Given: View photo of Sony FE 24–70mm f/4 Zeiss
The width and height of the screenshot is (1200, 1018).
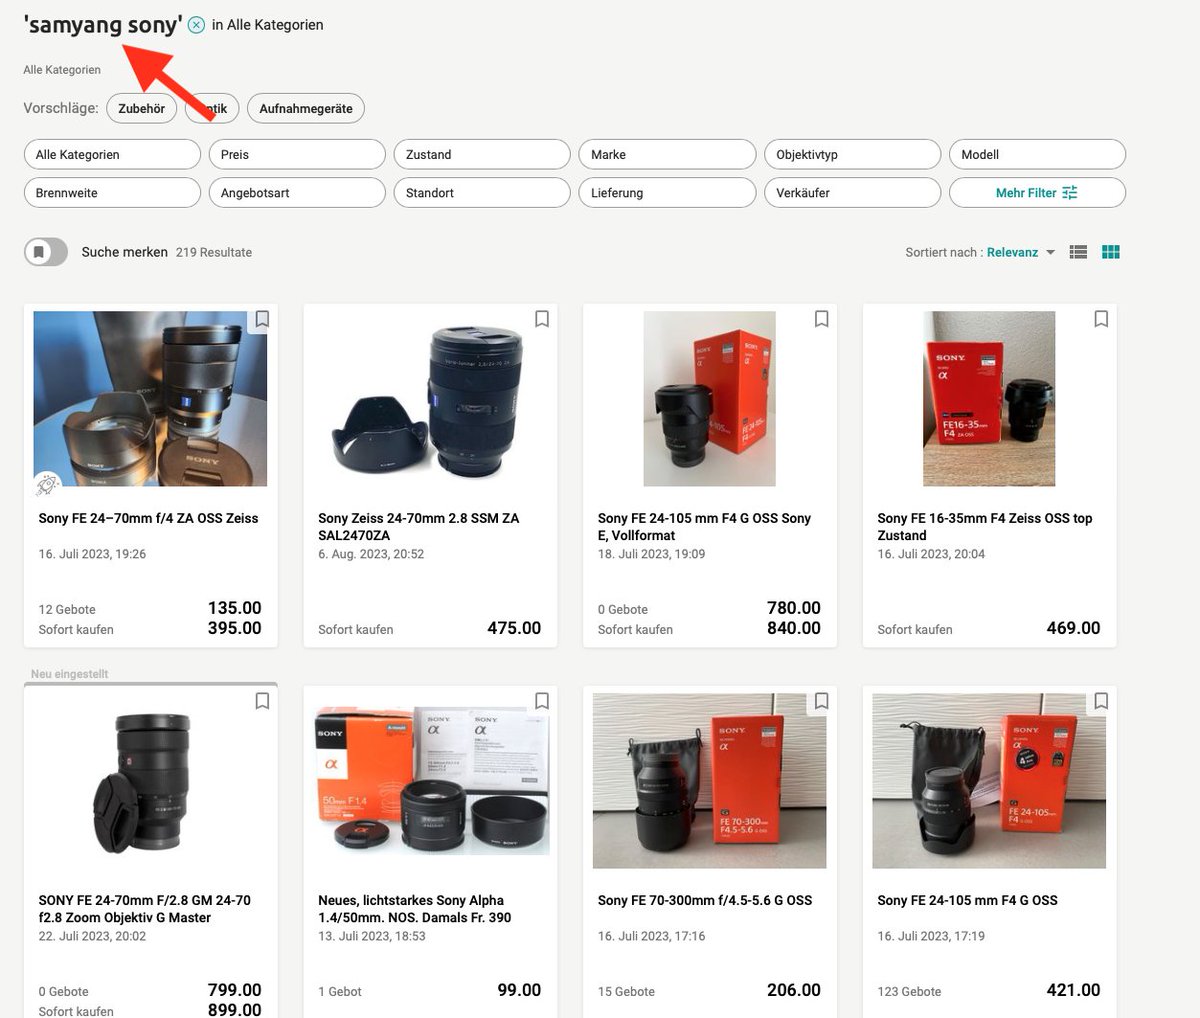Looking at the screenshot, I should [150, 398].
